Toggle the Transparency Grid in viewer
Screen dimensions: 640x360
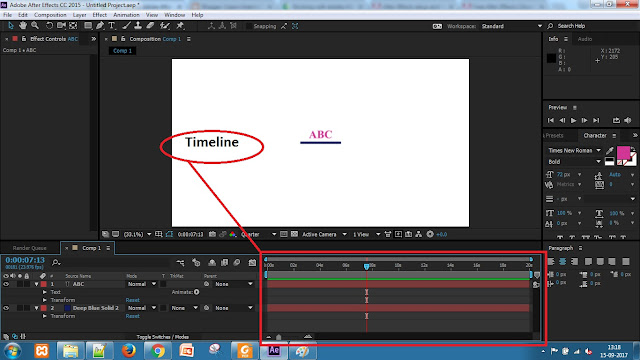(x=294, y=234)
